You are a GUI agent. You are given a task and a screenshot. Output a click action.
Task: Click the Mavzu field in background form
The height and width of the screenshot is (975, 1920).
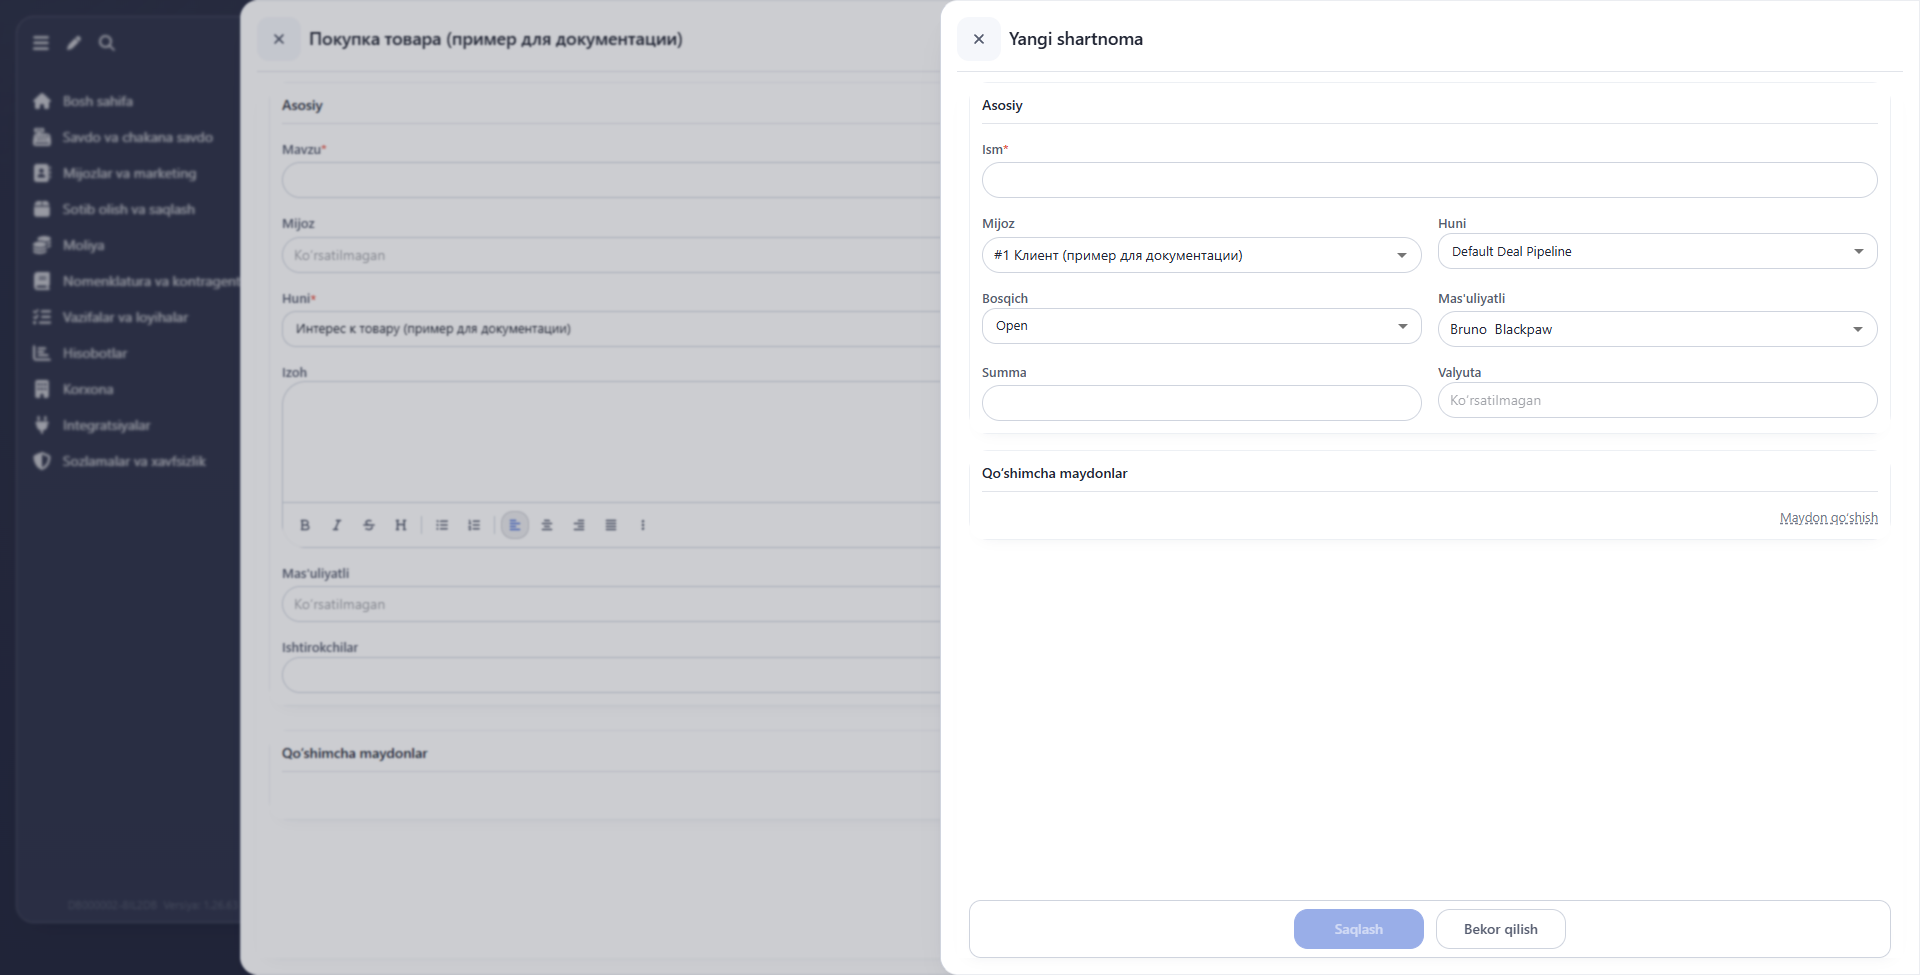click(x=611, y=180)
